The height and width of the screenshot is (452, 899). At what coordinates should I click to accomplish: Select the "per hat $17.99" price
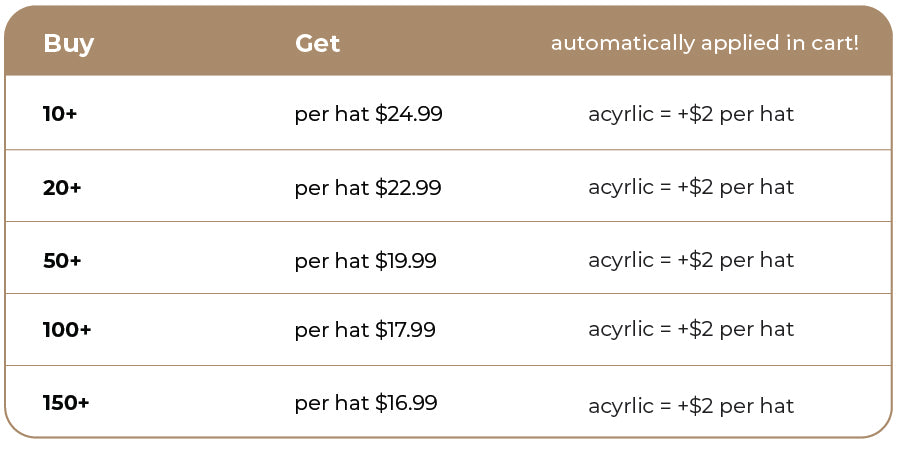(365, 329)
